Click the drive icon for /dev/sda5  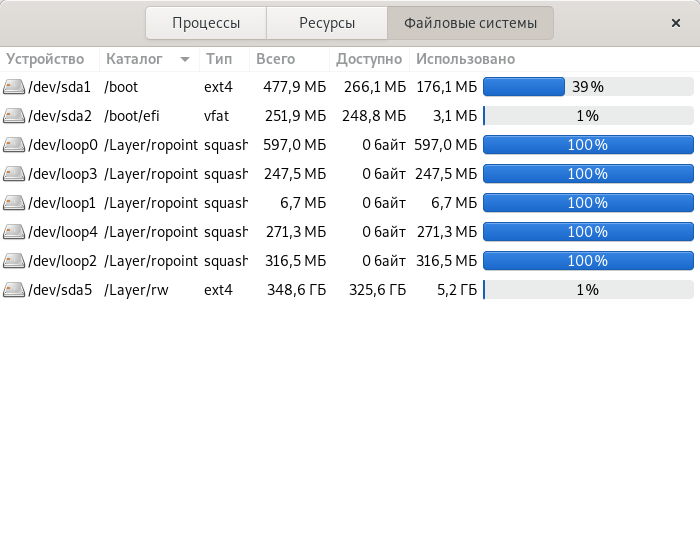[14, 290]
